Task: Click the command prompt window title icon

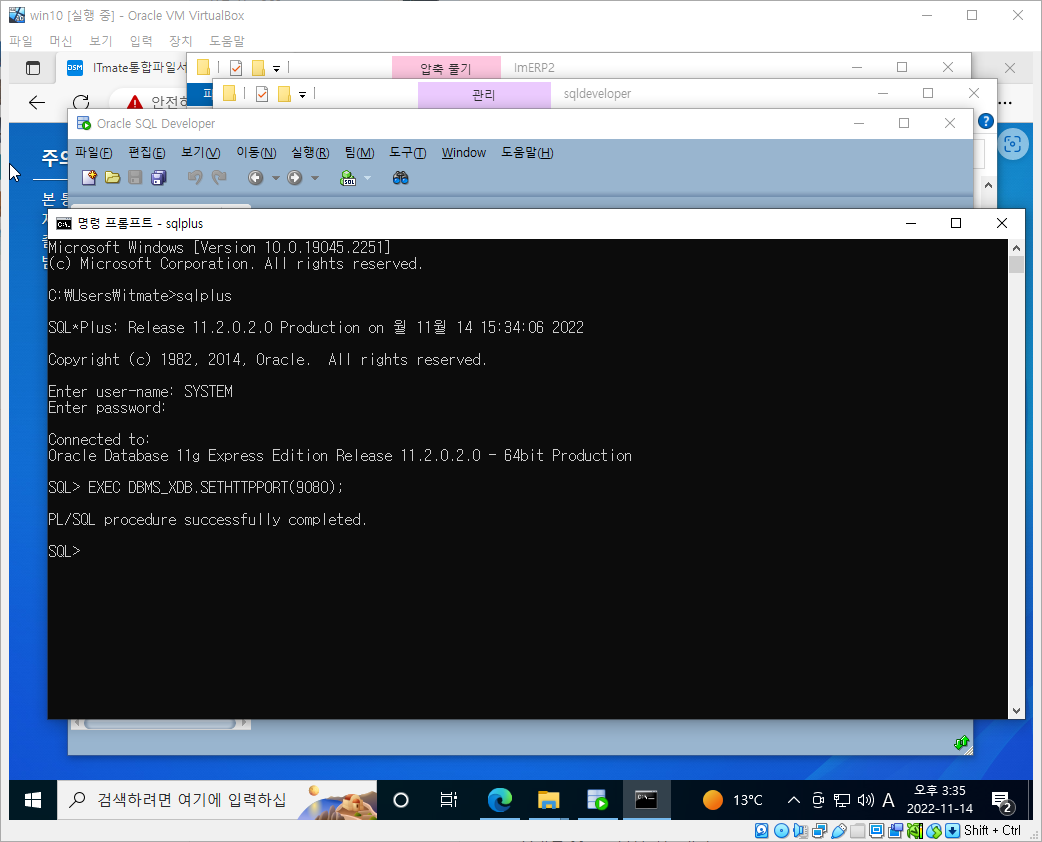Action: 64,223
